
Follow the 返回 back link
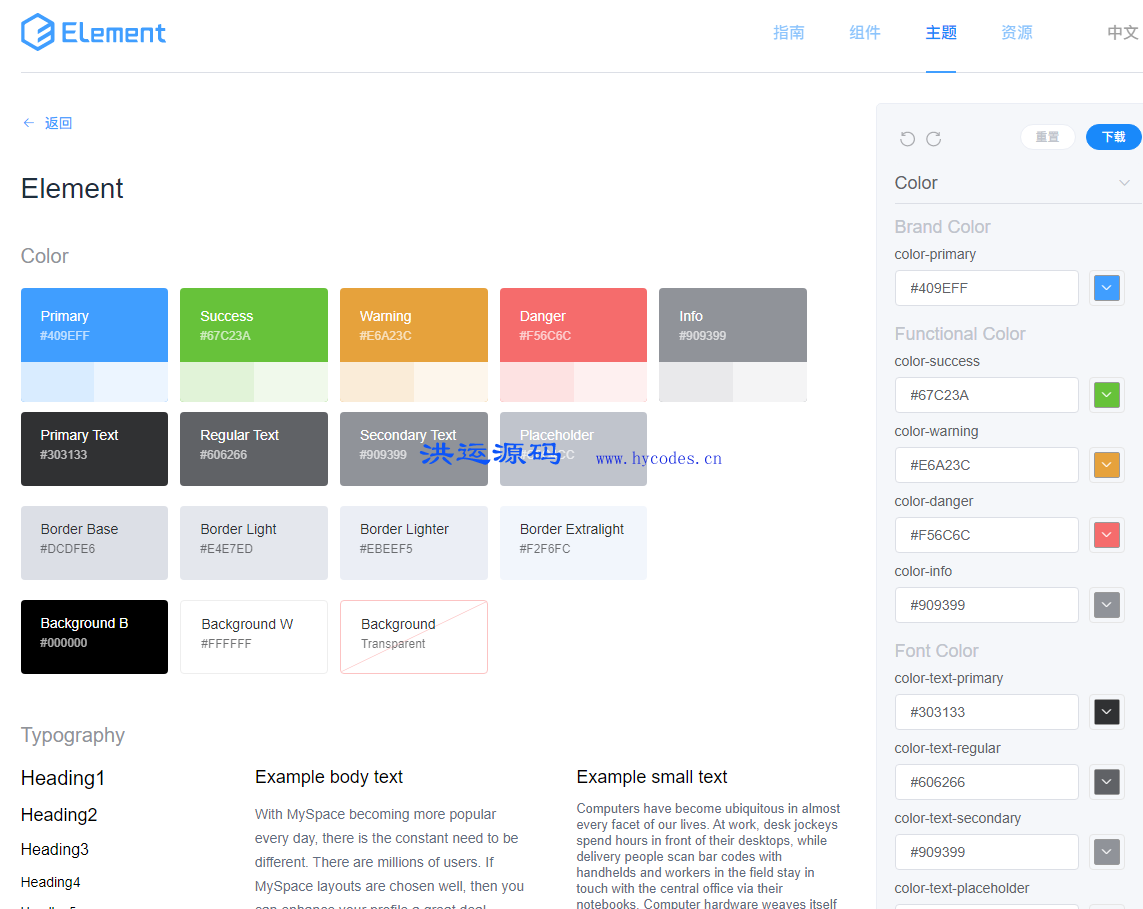(58, 123)
